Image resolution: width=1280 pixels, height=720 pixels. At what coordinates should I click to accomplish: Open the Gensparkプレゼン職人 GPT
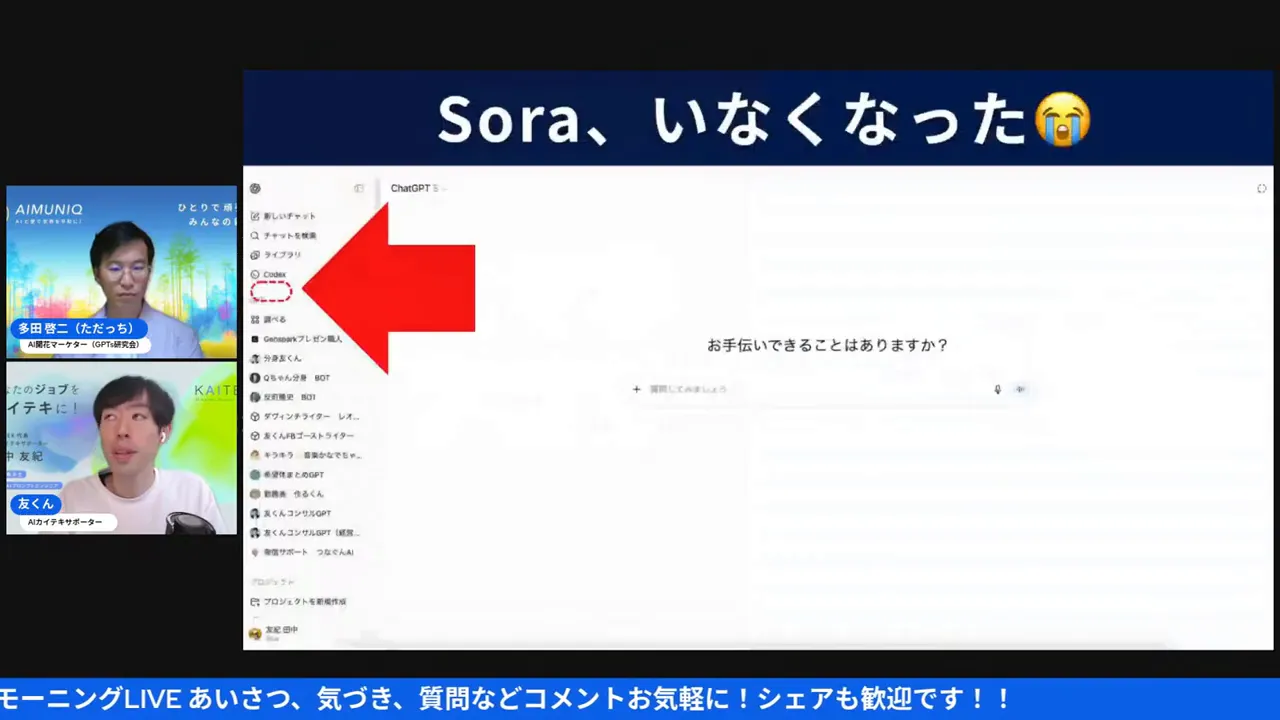(x=301, y=339)
